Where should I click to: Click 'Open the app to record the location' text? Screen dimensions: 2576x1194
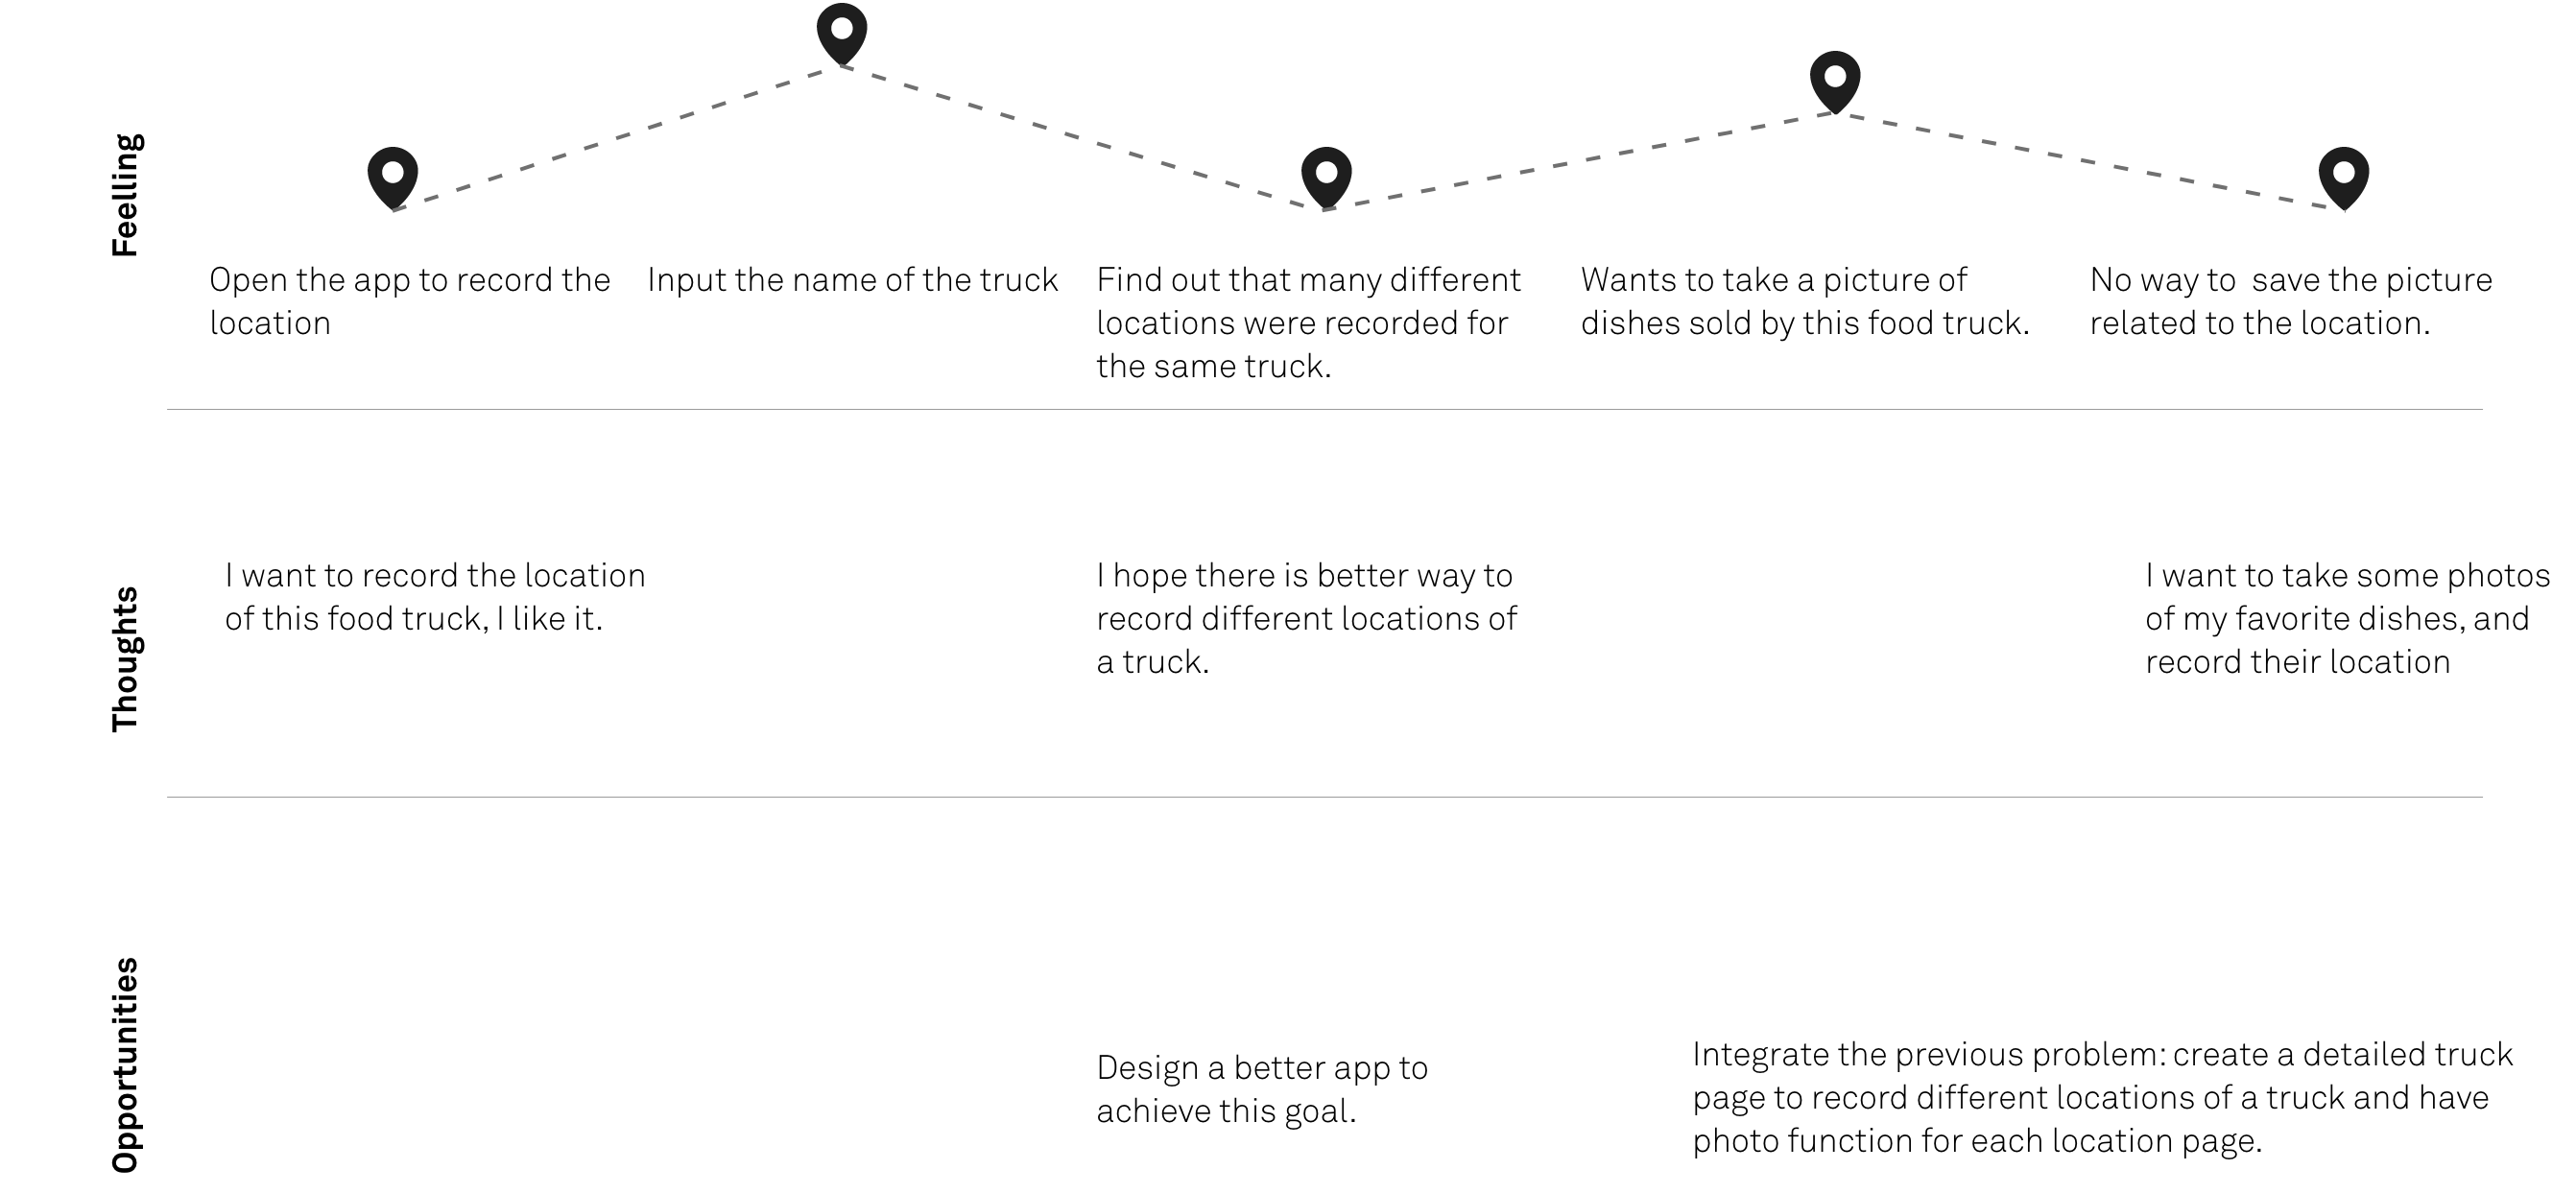pyautogui.click(x=409, y=301)
